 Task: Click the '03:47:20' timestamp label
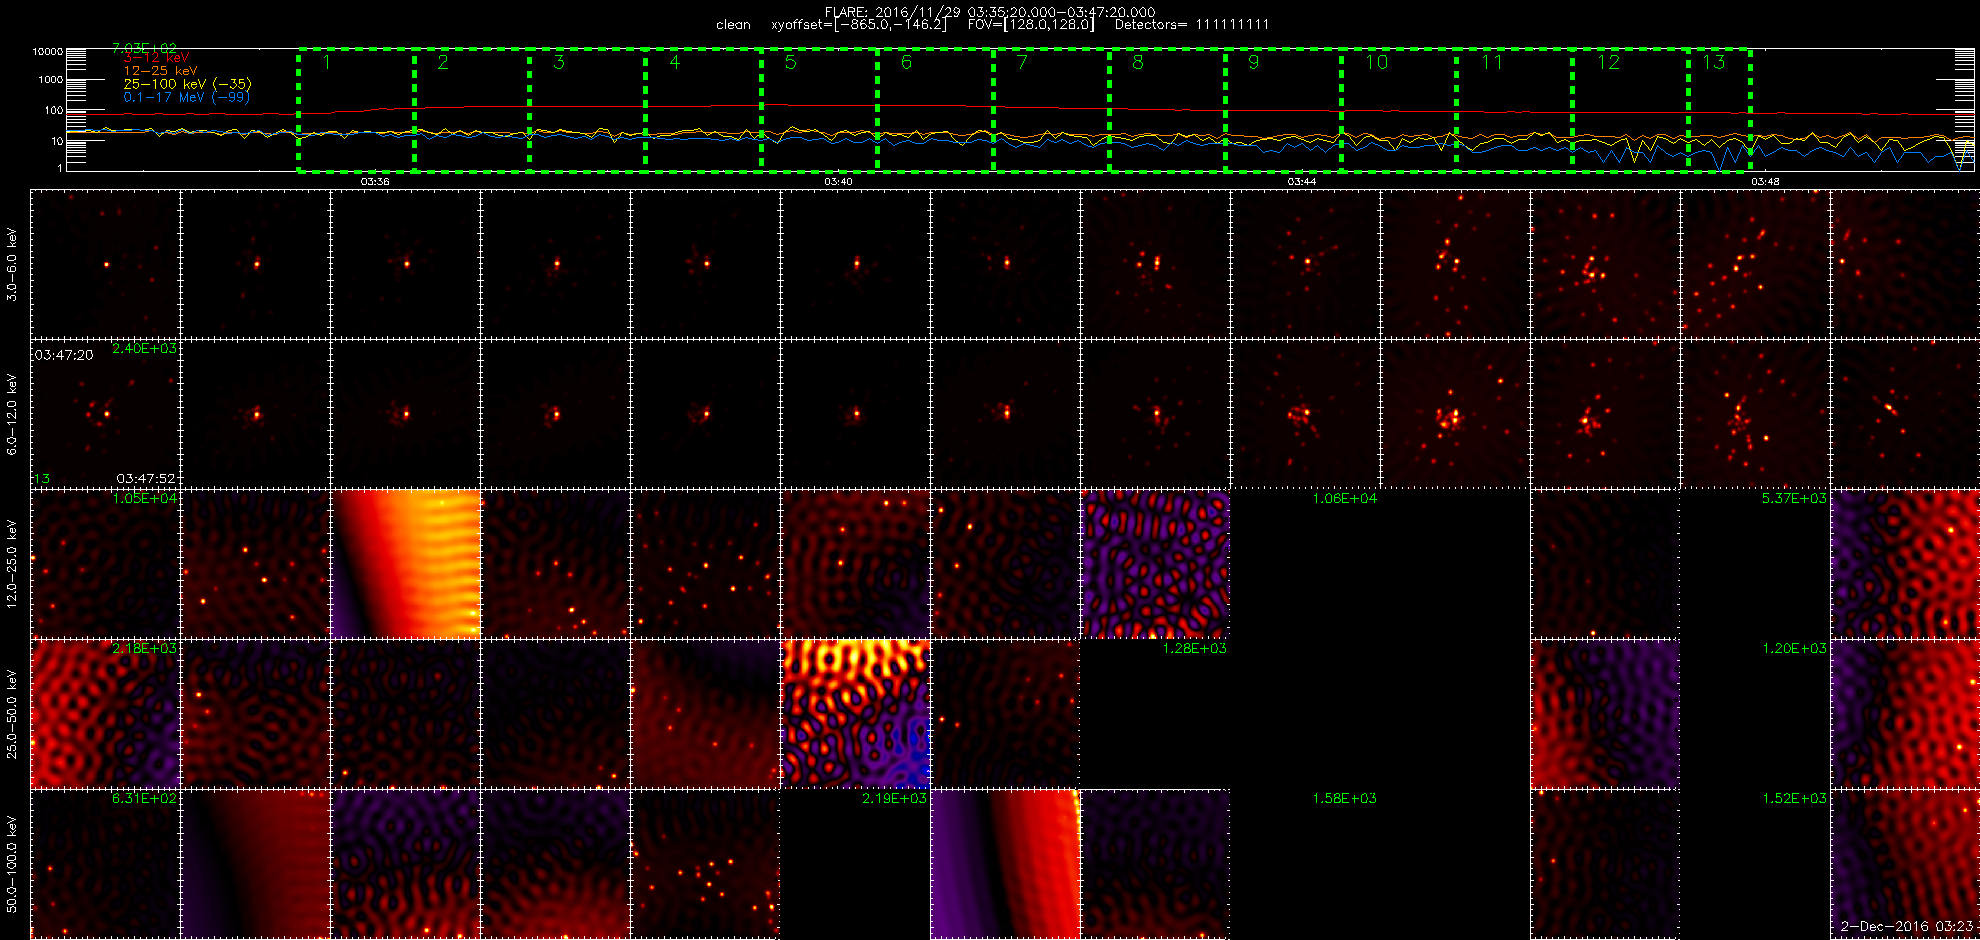tap(64, 356)
